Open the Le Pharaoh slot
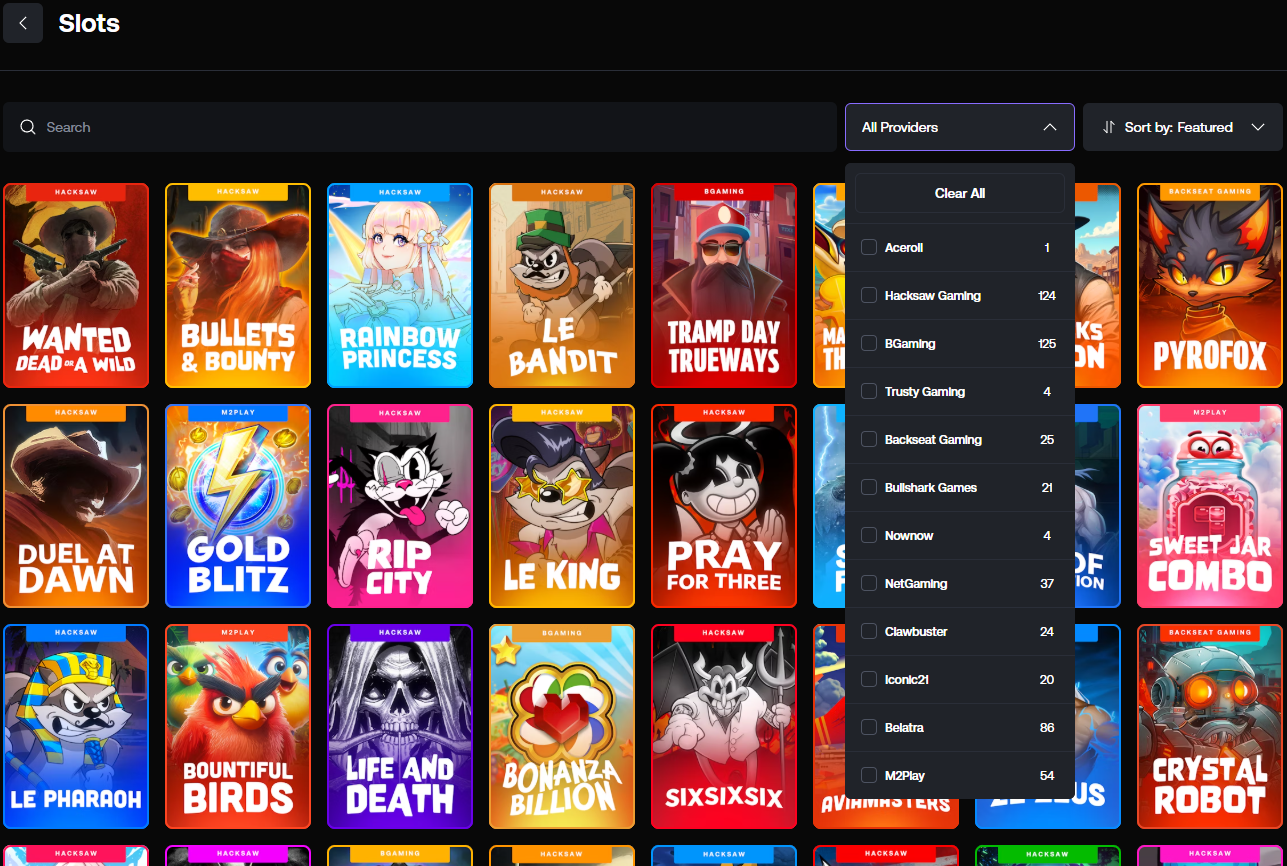 click(76, 727)
